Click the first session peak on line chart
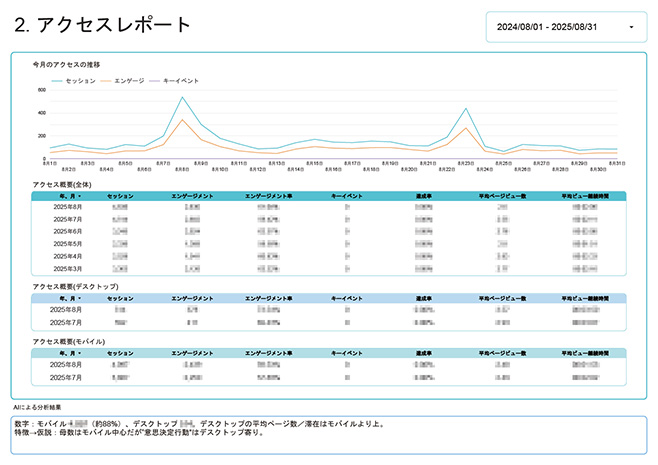The width and height of the screenshot is (658, 465). pos(182,98)
